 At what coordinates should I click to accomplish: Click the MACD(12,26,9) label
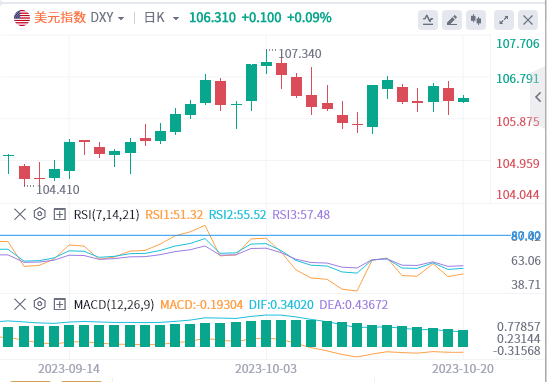[x=114, y=305]
